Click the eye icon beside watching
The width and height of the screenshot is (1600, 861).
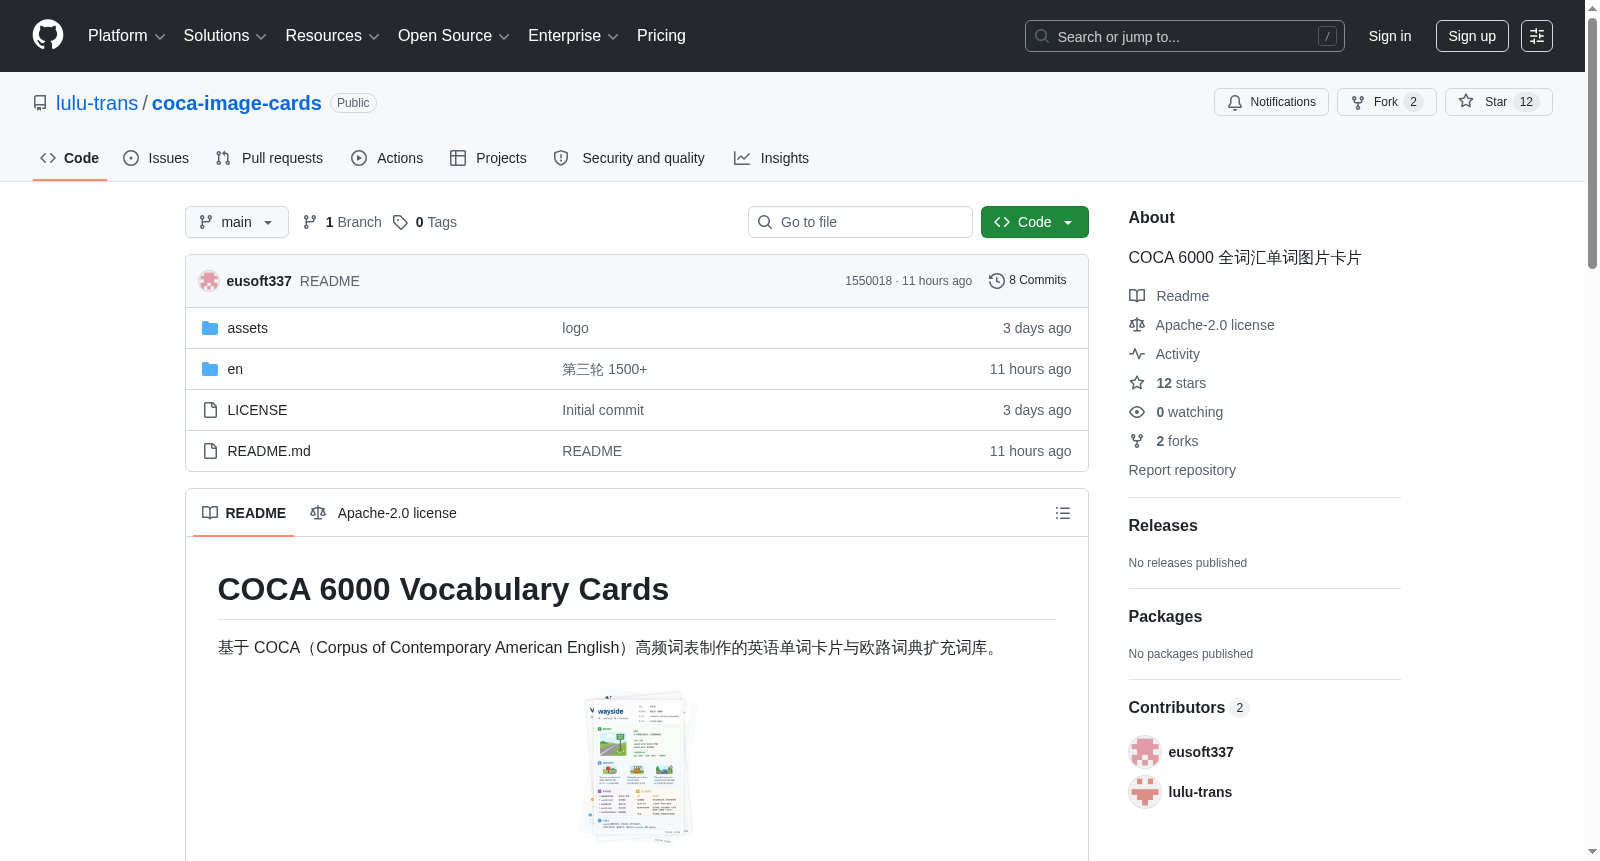click(1137, 412)
